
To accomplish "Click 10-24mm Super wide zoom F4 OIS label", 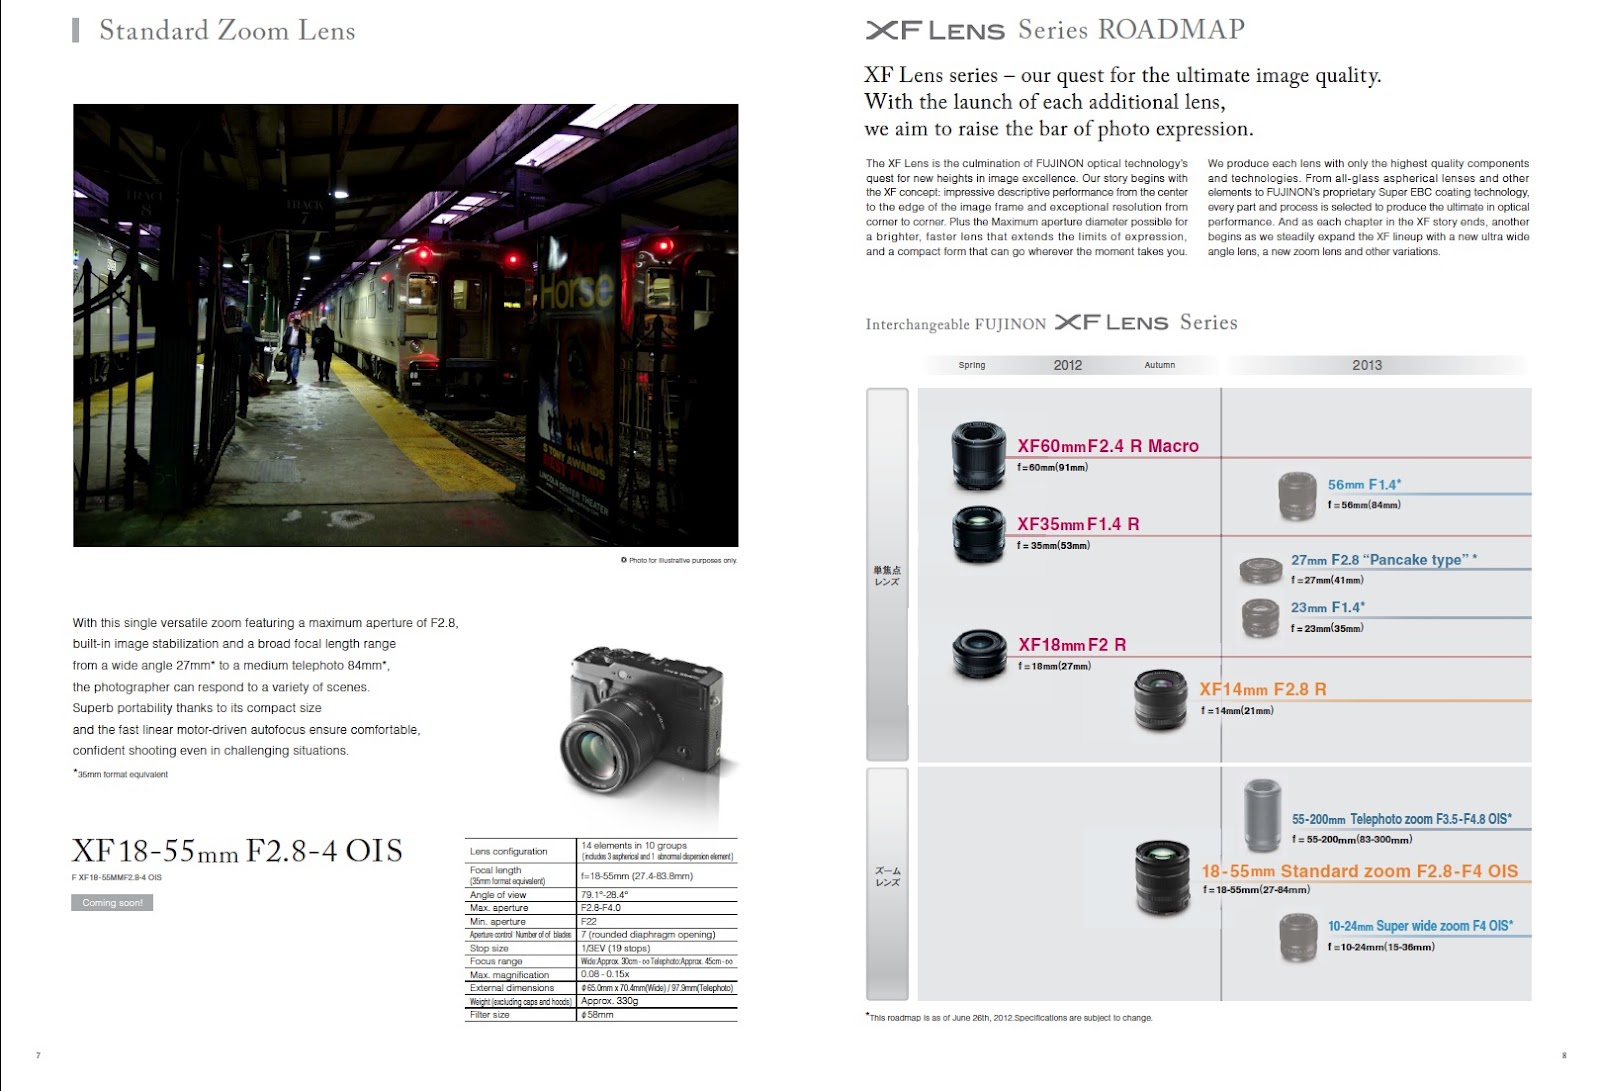I will (x=1420, y=926).
